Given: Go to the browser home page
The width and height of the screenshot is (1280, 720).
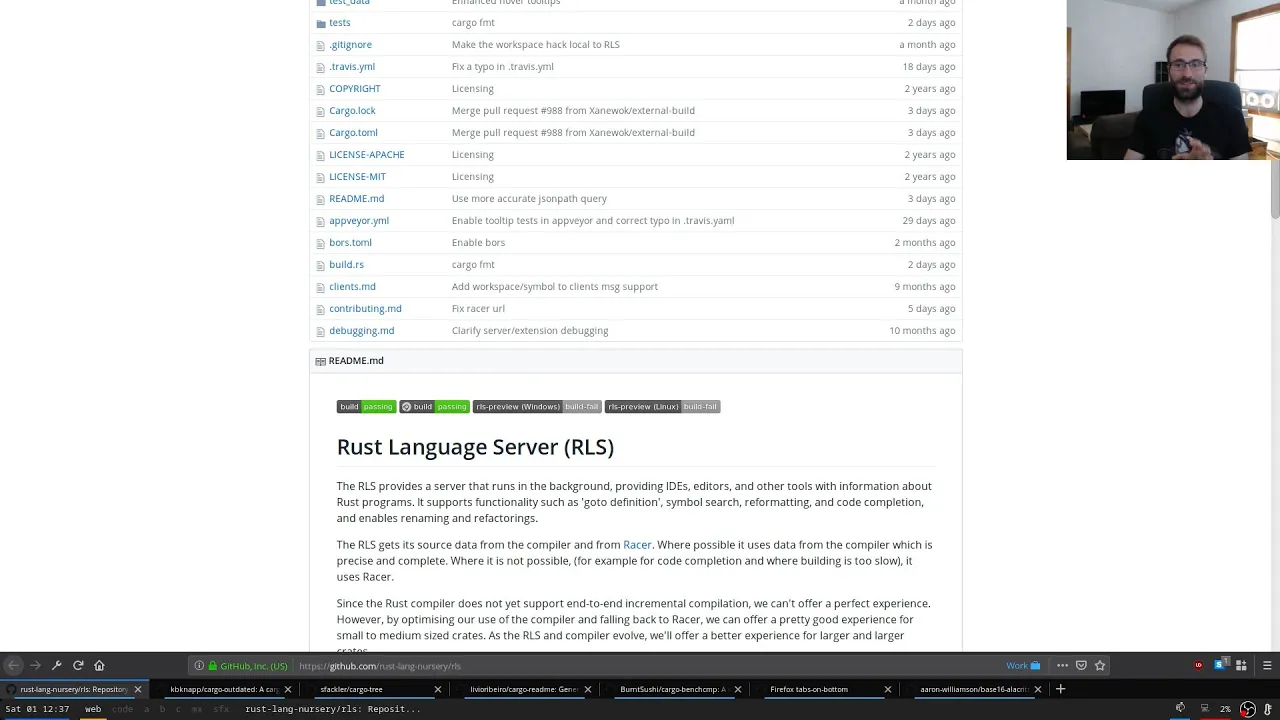Looking at the screenshot, I should click(99, 665).
